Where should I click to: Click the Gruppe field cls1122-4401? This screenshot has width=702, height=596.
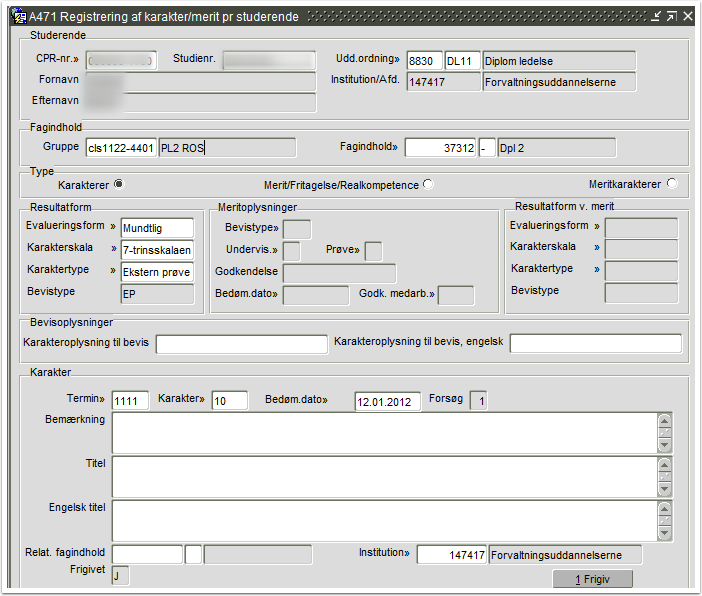click(x=121, y=148)
